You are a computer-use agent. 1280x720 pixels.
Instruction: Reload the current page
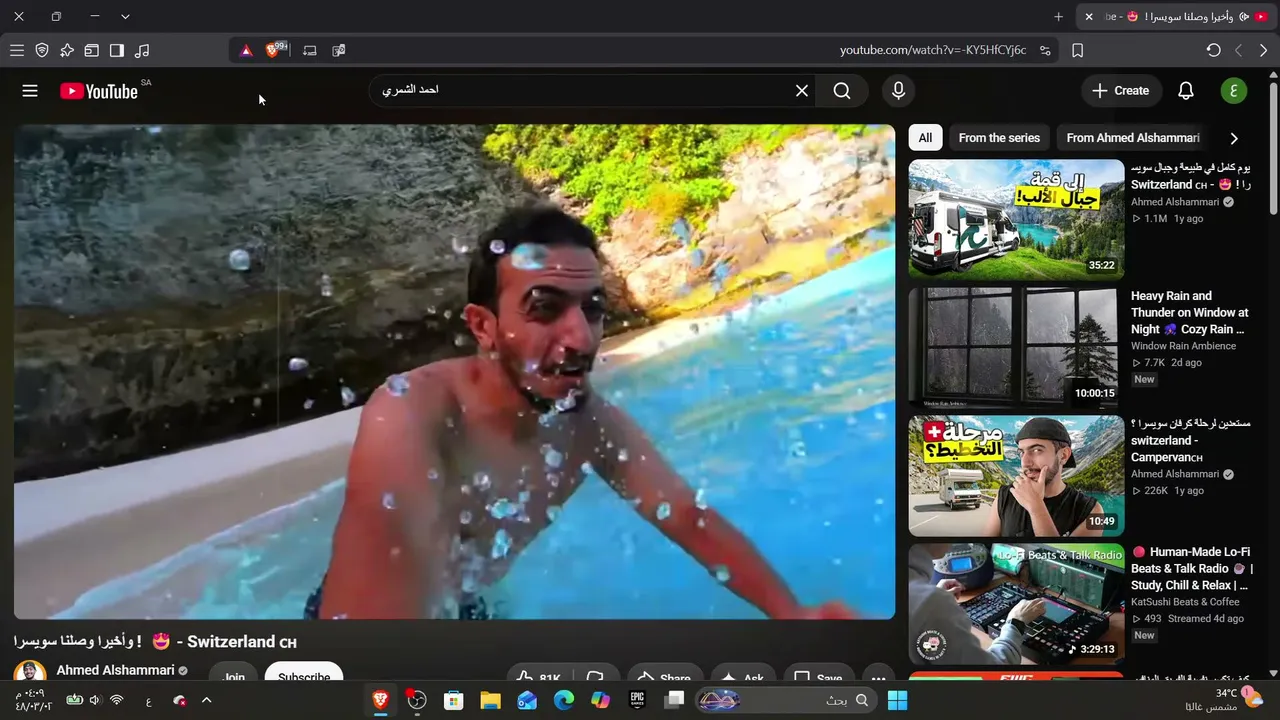tap(1213, 50)
